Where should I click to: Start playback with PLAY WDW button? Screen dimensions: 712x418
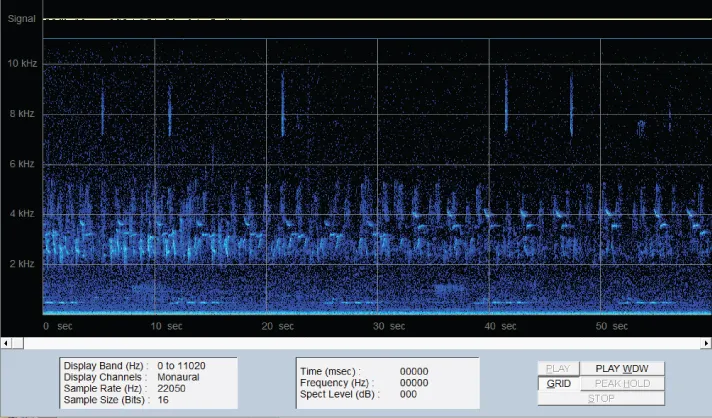point(622,369)
